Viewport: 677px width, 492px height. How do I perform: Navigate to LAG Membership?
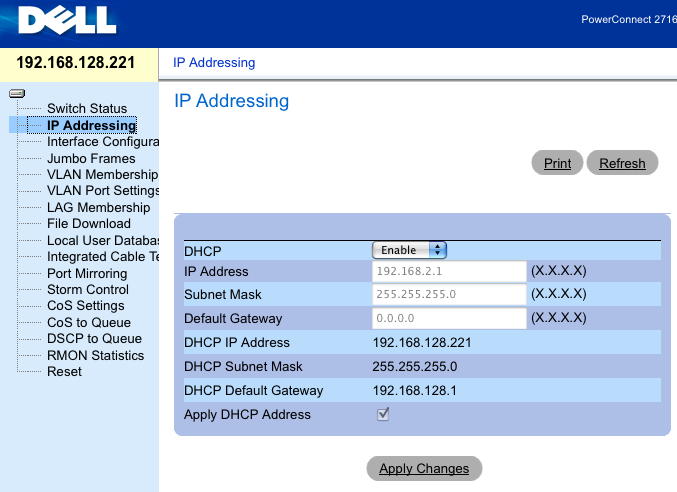98,207
